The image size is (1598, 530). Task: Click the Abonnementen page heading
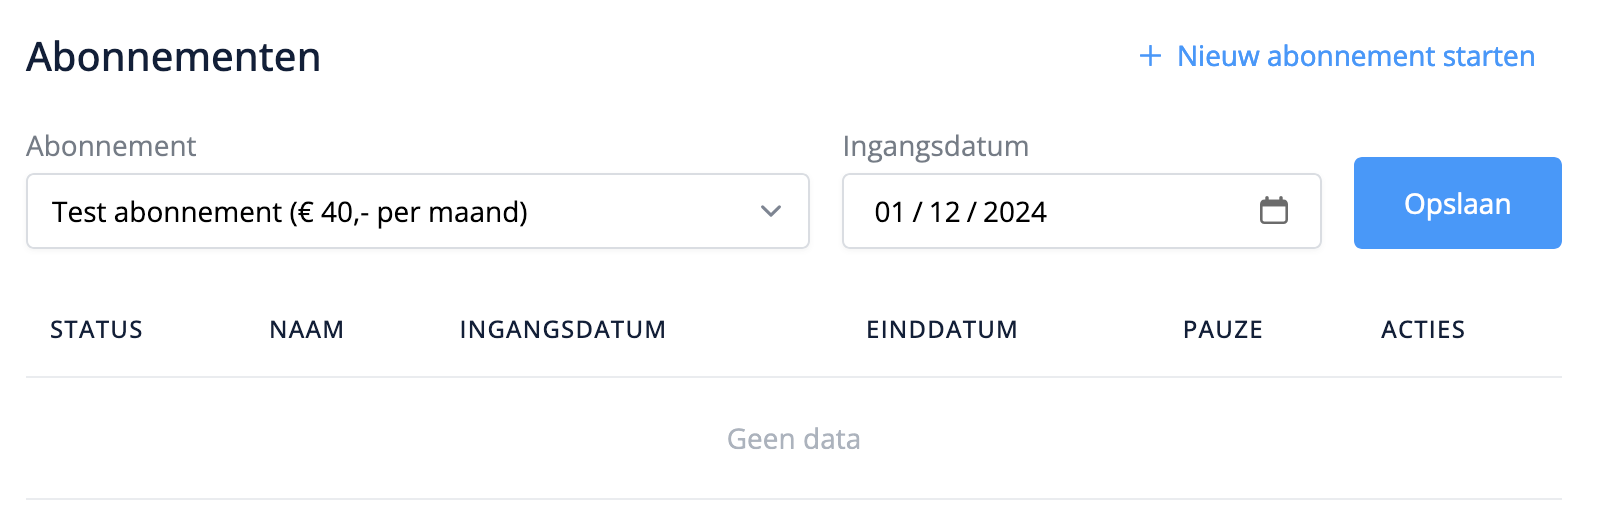tap(173, 57)
